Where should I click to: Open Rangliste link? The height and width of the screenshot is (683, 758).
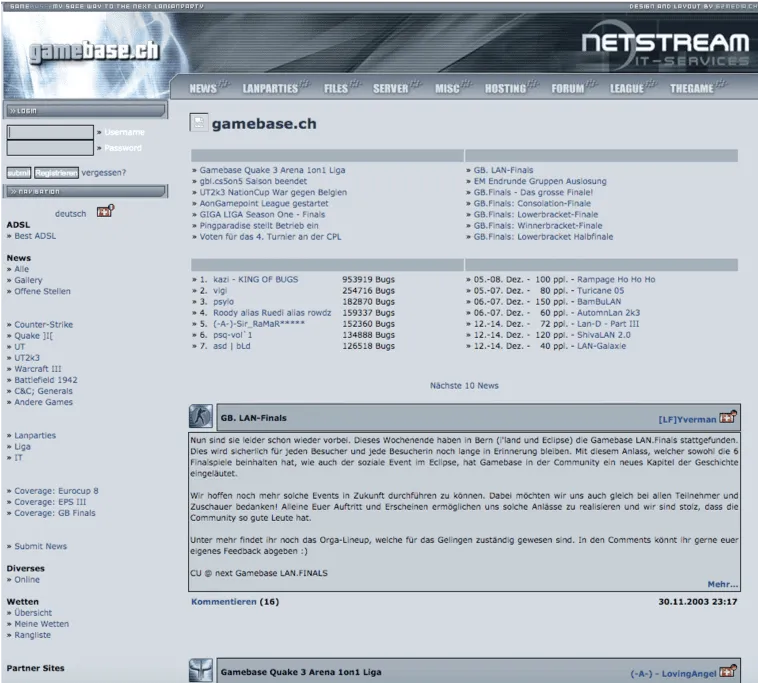pyautogui.click(x=32, y=635)
